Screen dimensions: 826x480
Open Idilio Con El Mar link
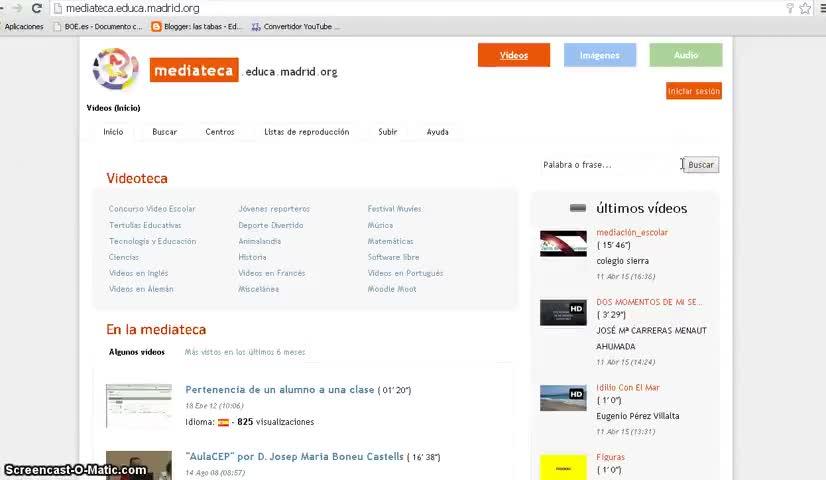627,387
